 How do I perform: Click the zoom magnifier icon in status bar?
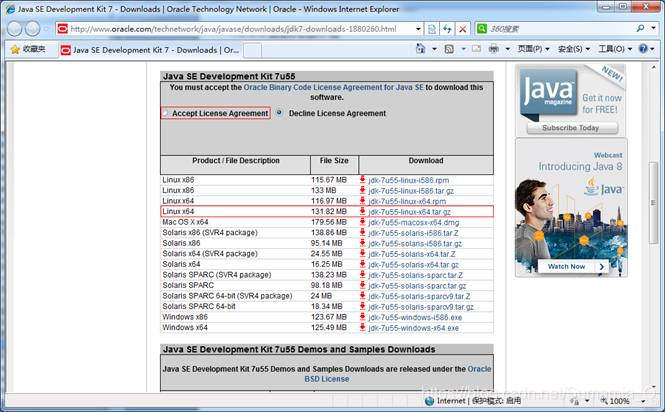point(604,401)
